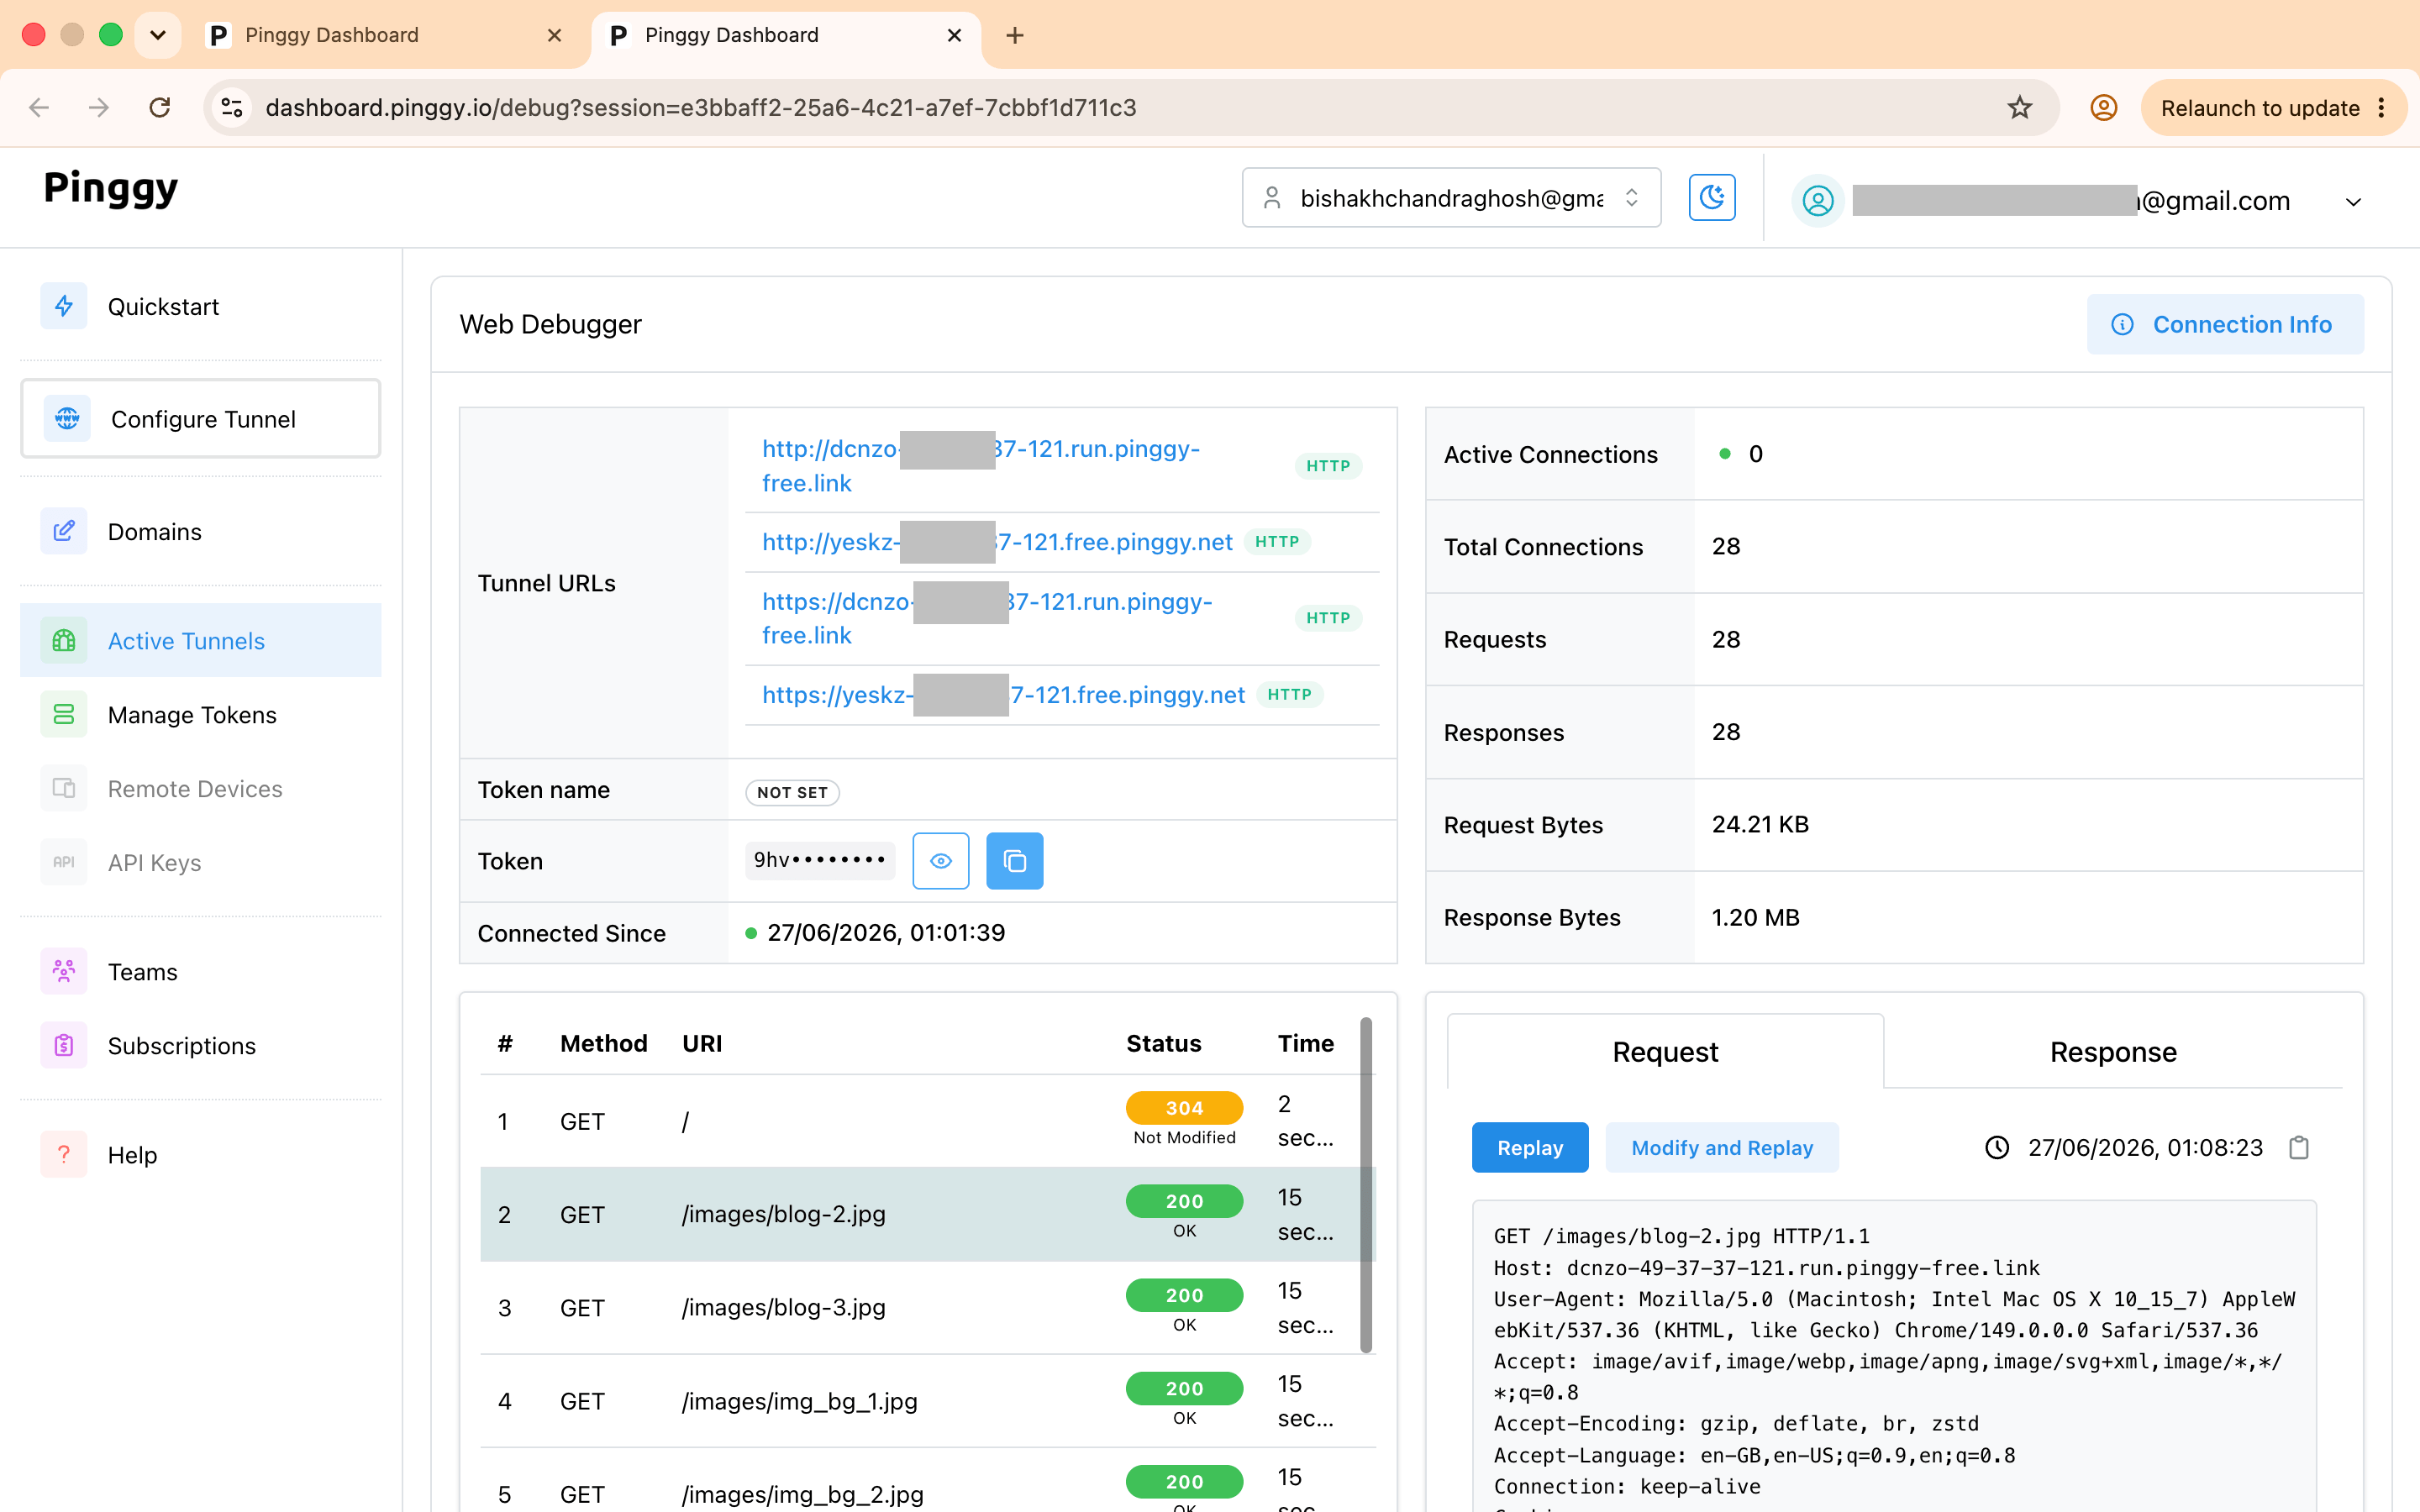Open the https dcnzo run.pinggy-free.link URL

click(x=987, y=617)
